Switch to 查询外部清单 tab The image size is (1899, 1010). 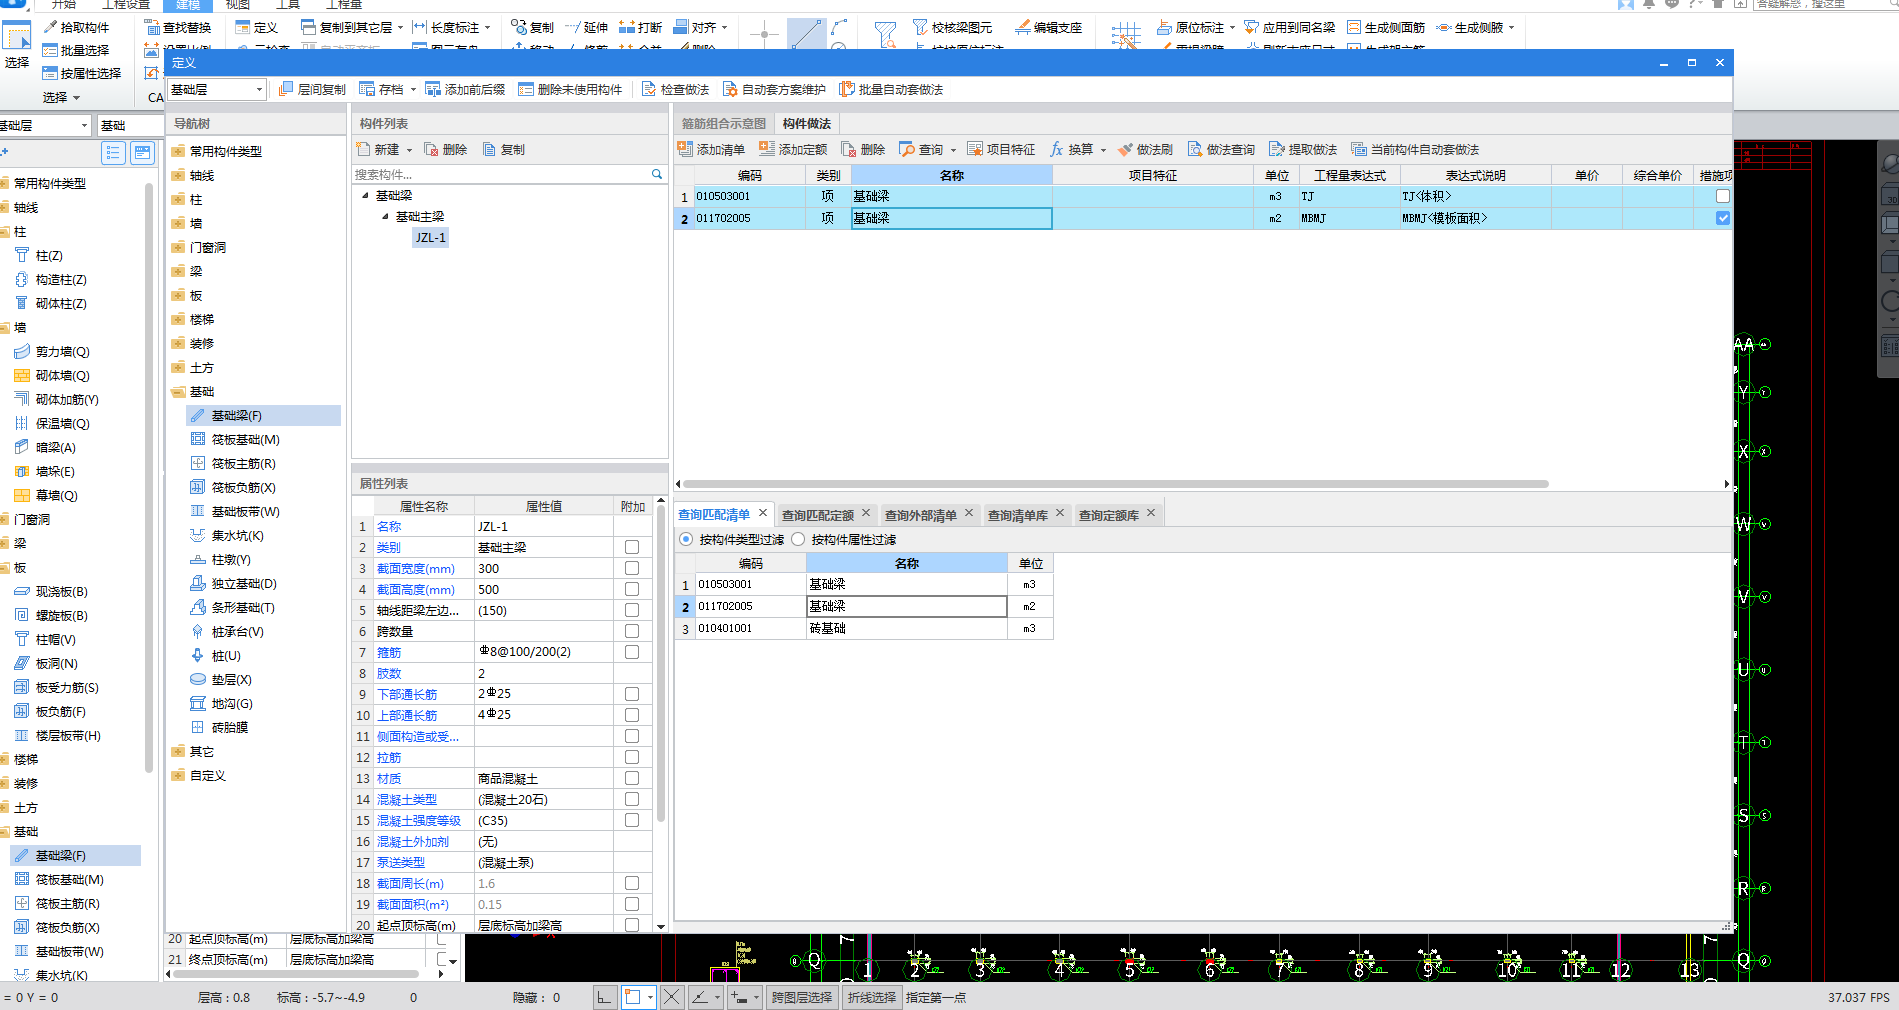tap(921, 515)
